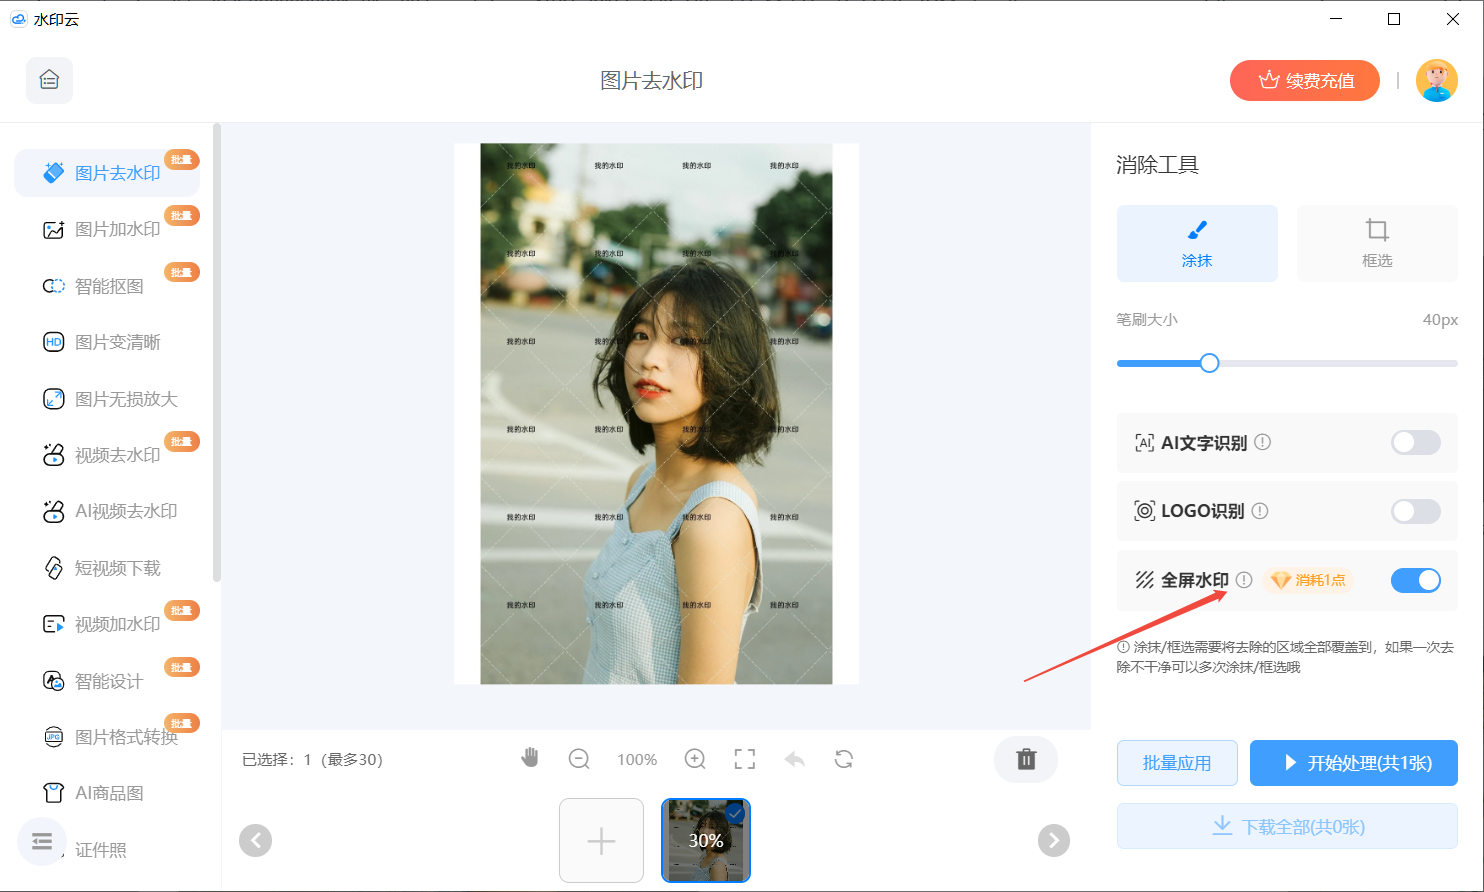Fit the image to screen
The width and height of the screenshot is (1484, 892).
pos(744,759)
